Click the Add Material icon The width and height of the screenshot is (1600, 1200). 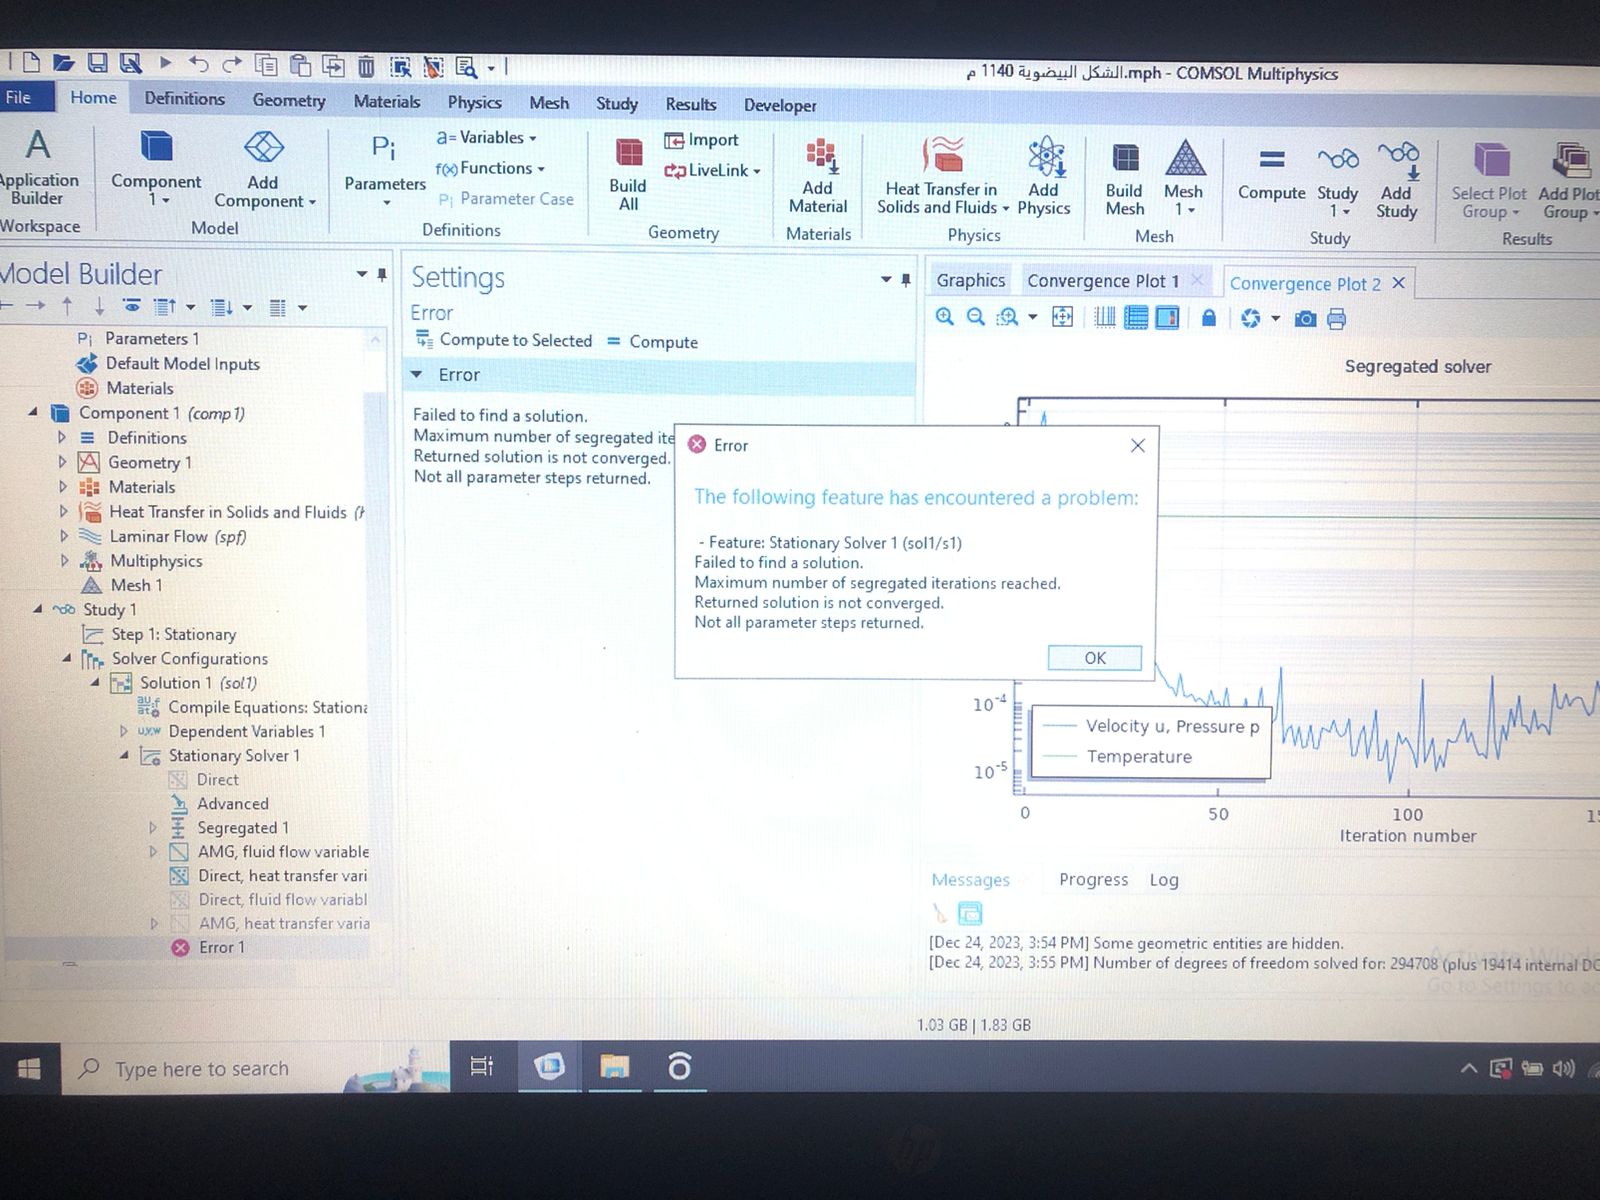pos(819,158)
